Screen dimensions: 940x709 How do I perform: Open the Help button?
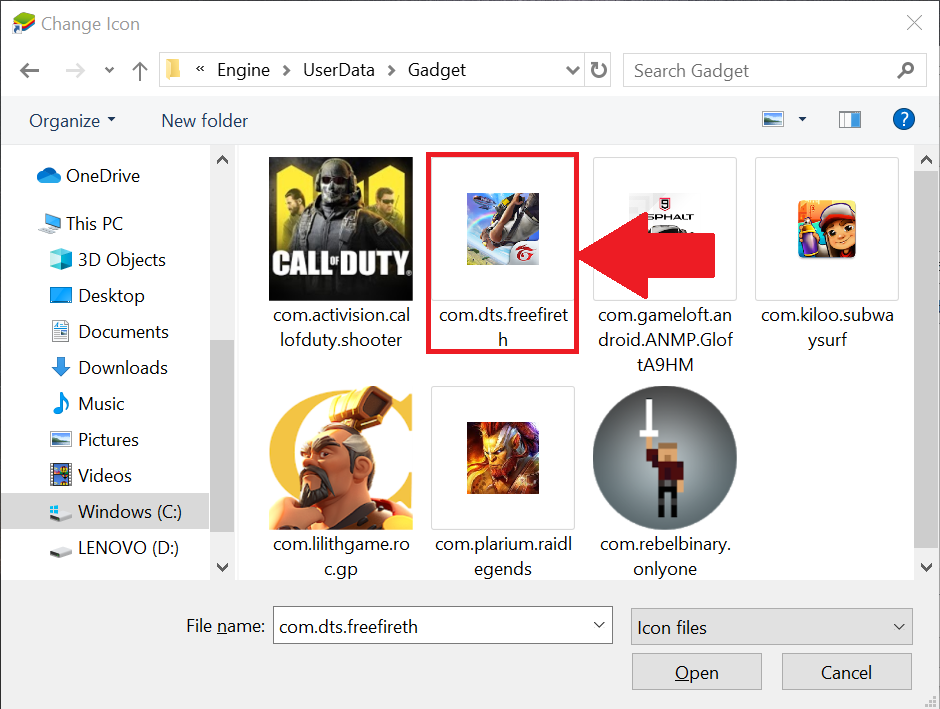click(903, 119)
